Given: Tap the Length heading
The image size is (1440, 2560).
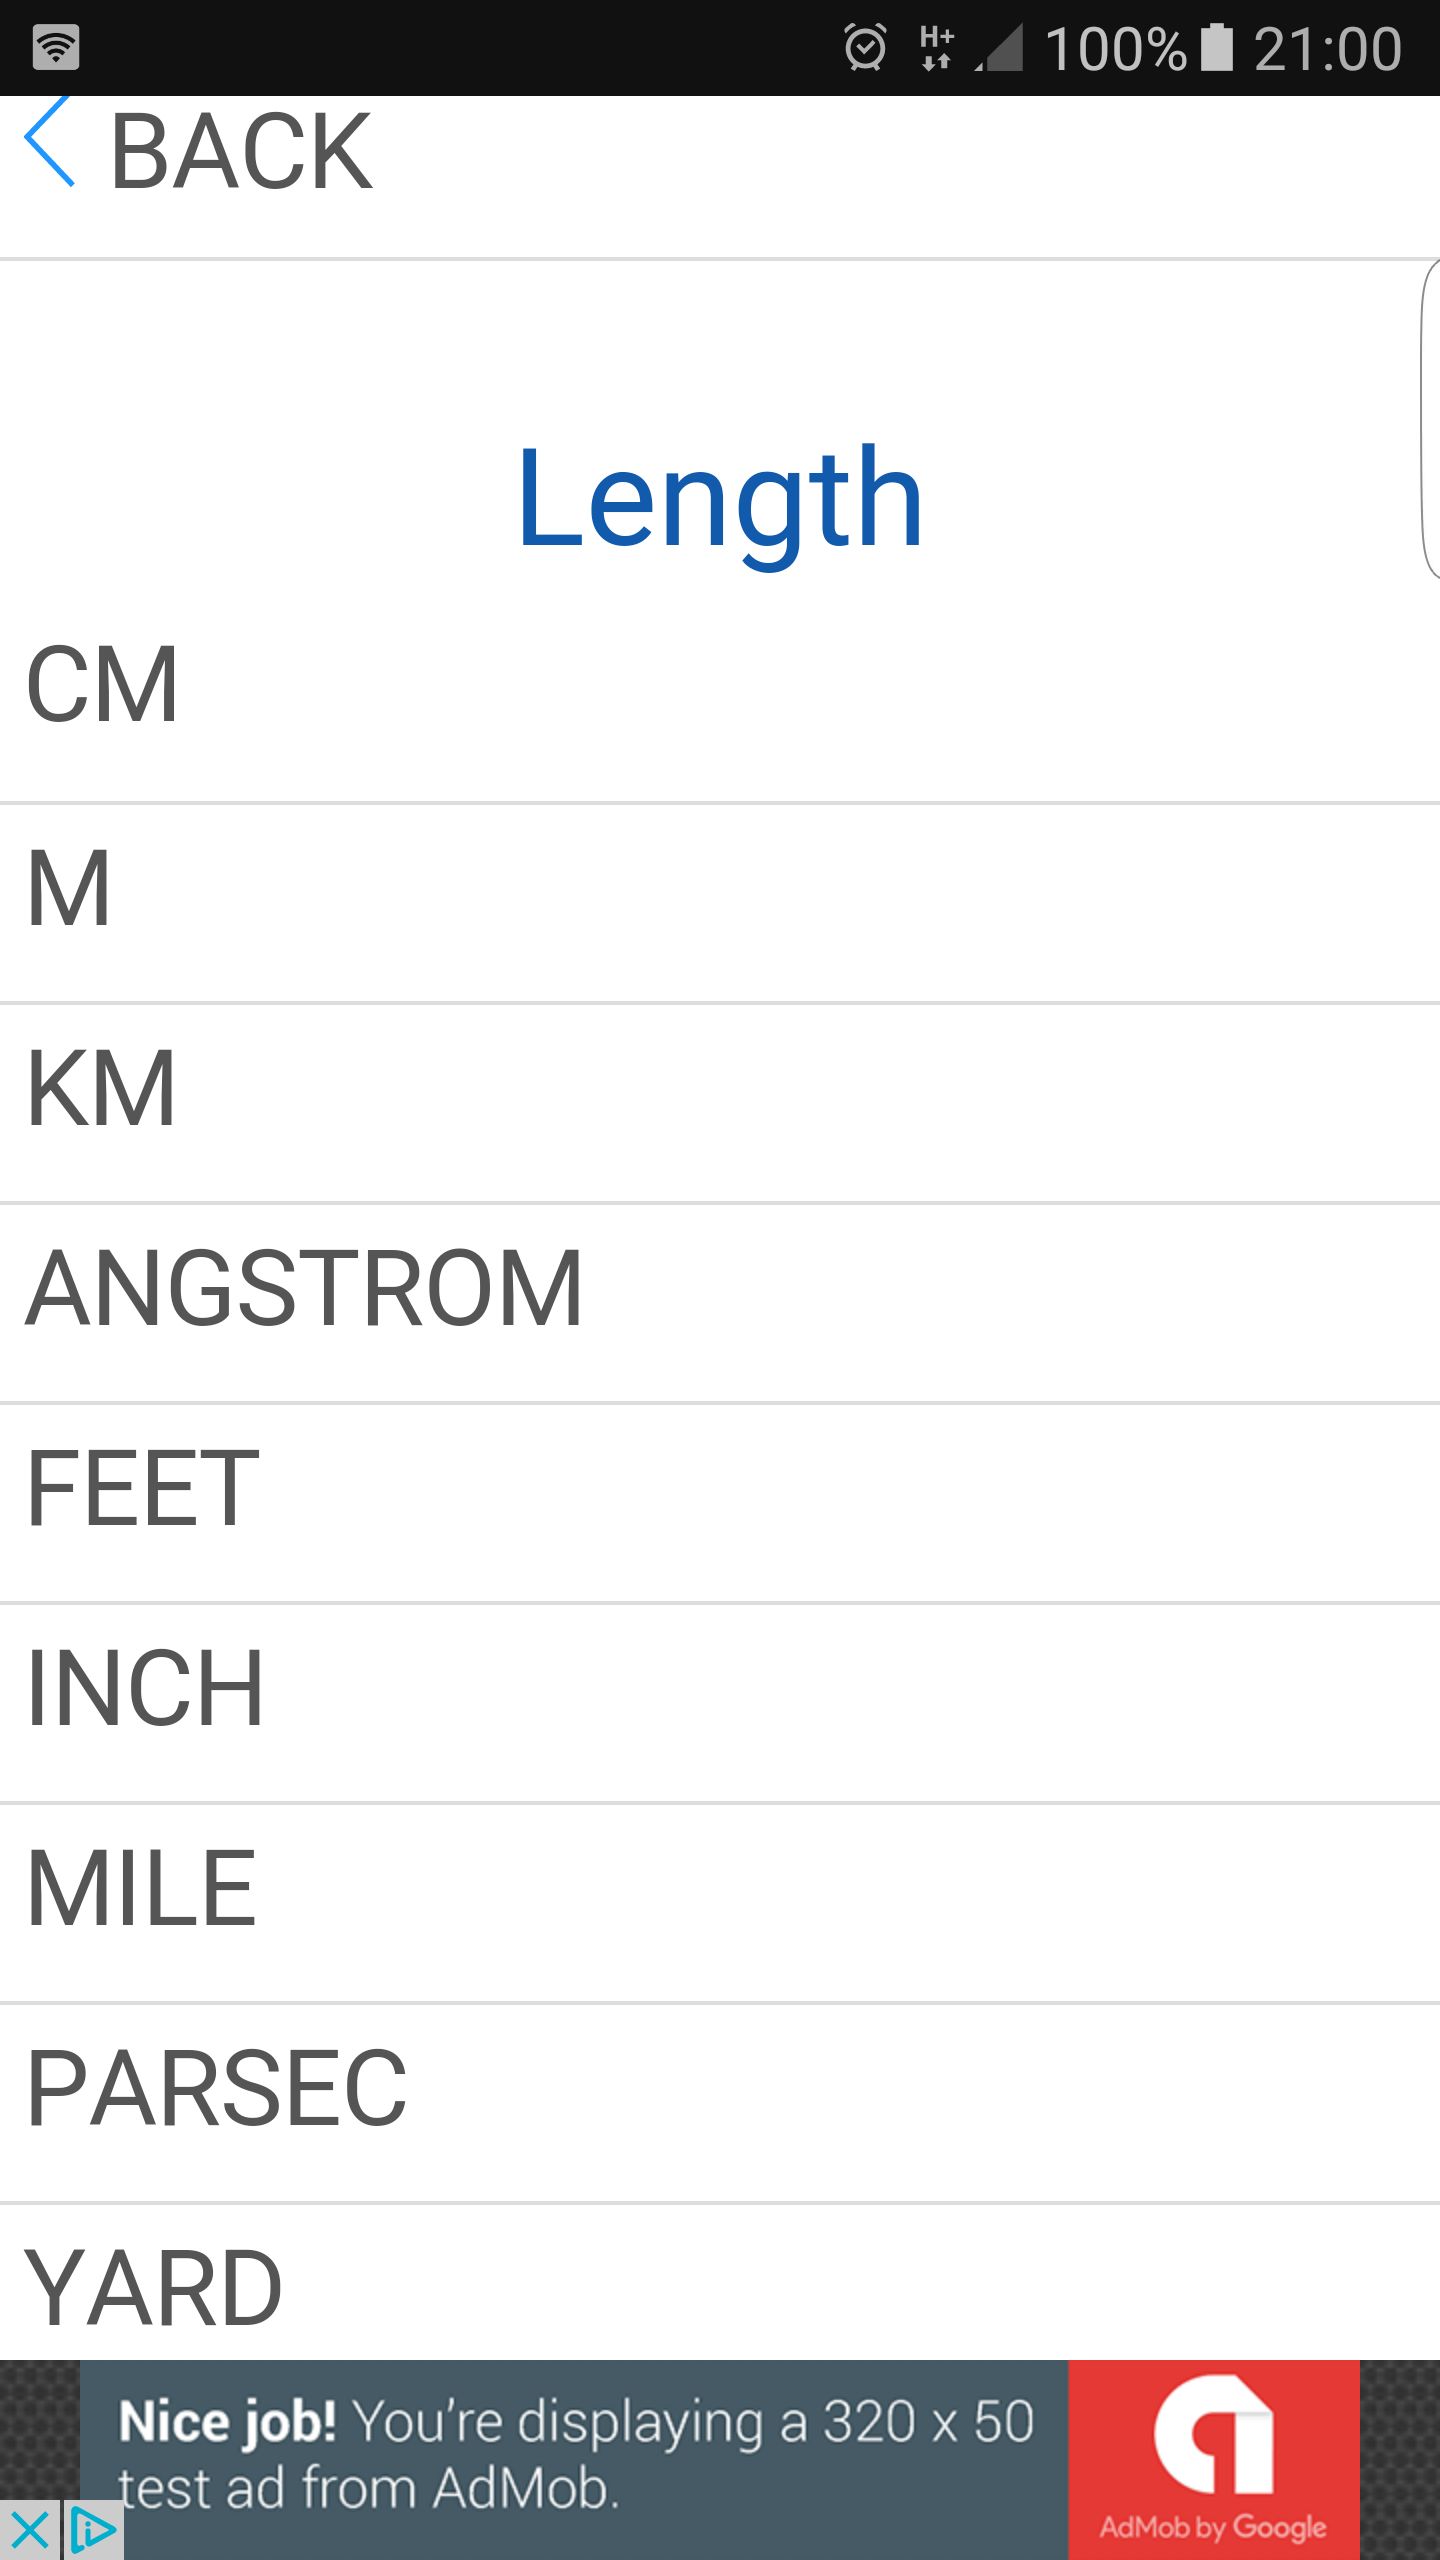Looking at the screenshot, I should tap(720, 498).
